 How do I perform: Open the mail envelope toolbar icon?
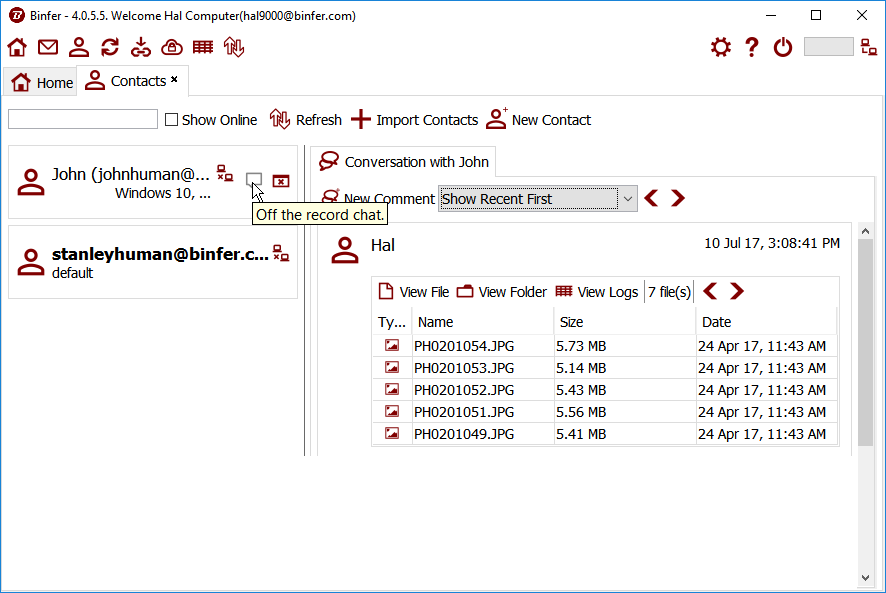[x=48, y=47]
